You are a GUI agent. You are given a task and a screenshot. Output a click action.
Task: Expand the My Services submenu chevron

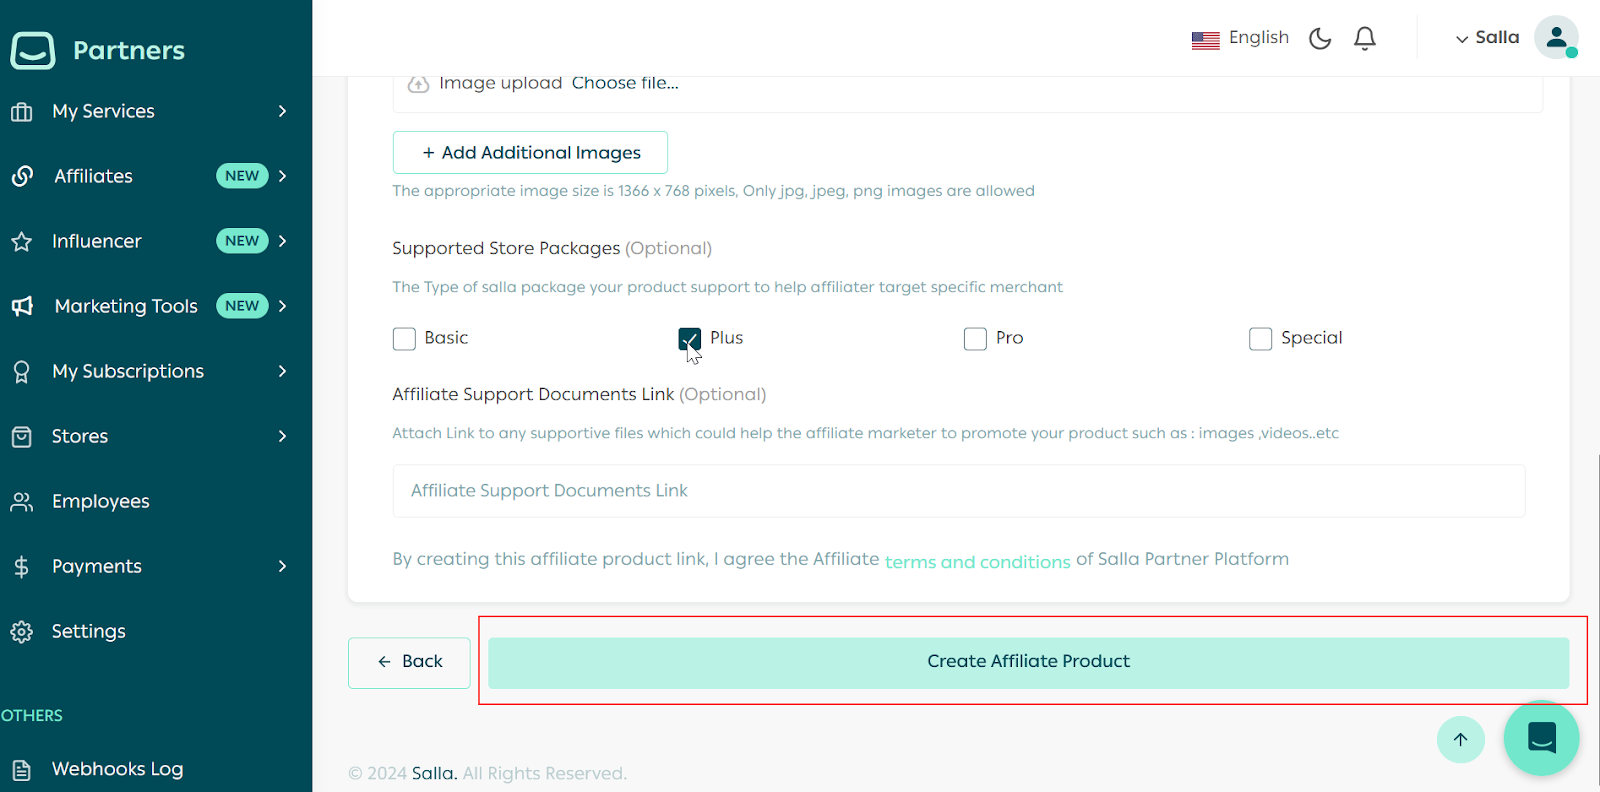[x=282, y=111]
